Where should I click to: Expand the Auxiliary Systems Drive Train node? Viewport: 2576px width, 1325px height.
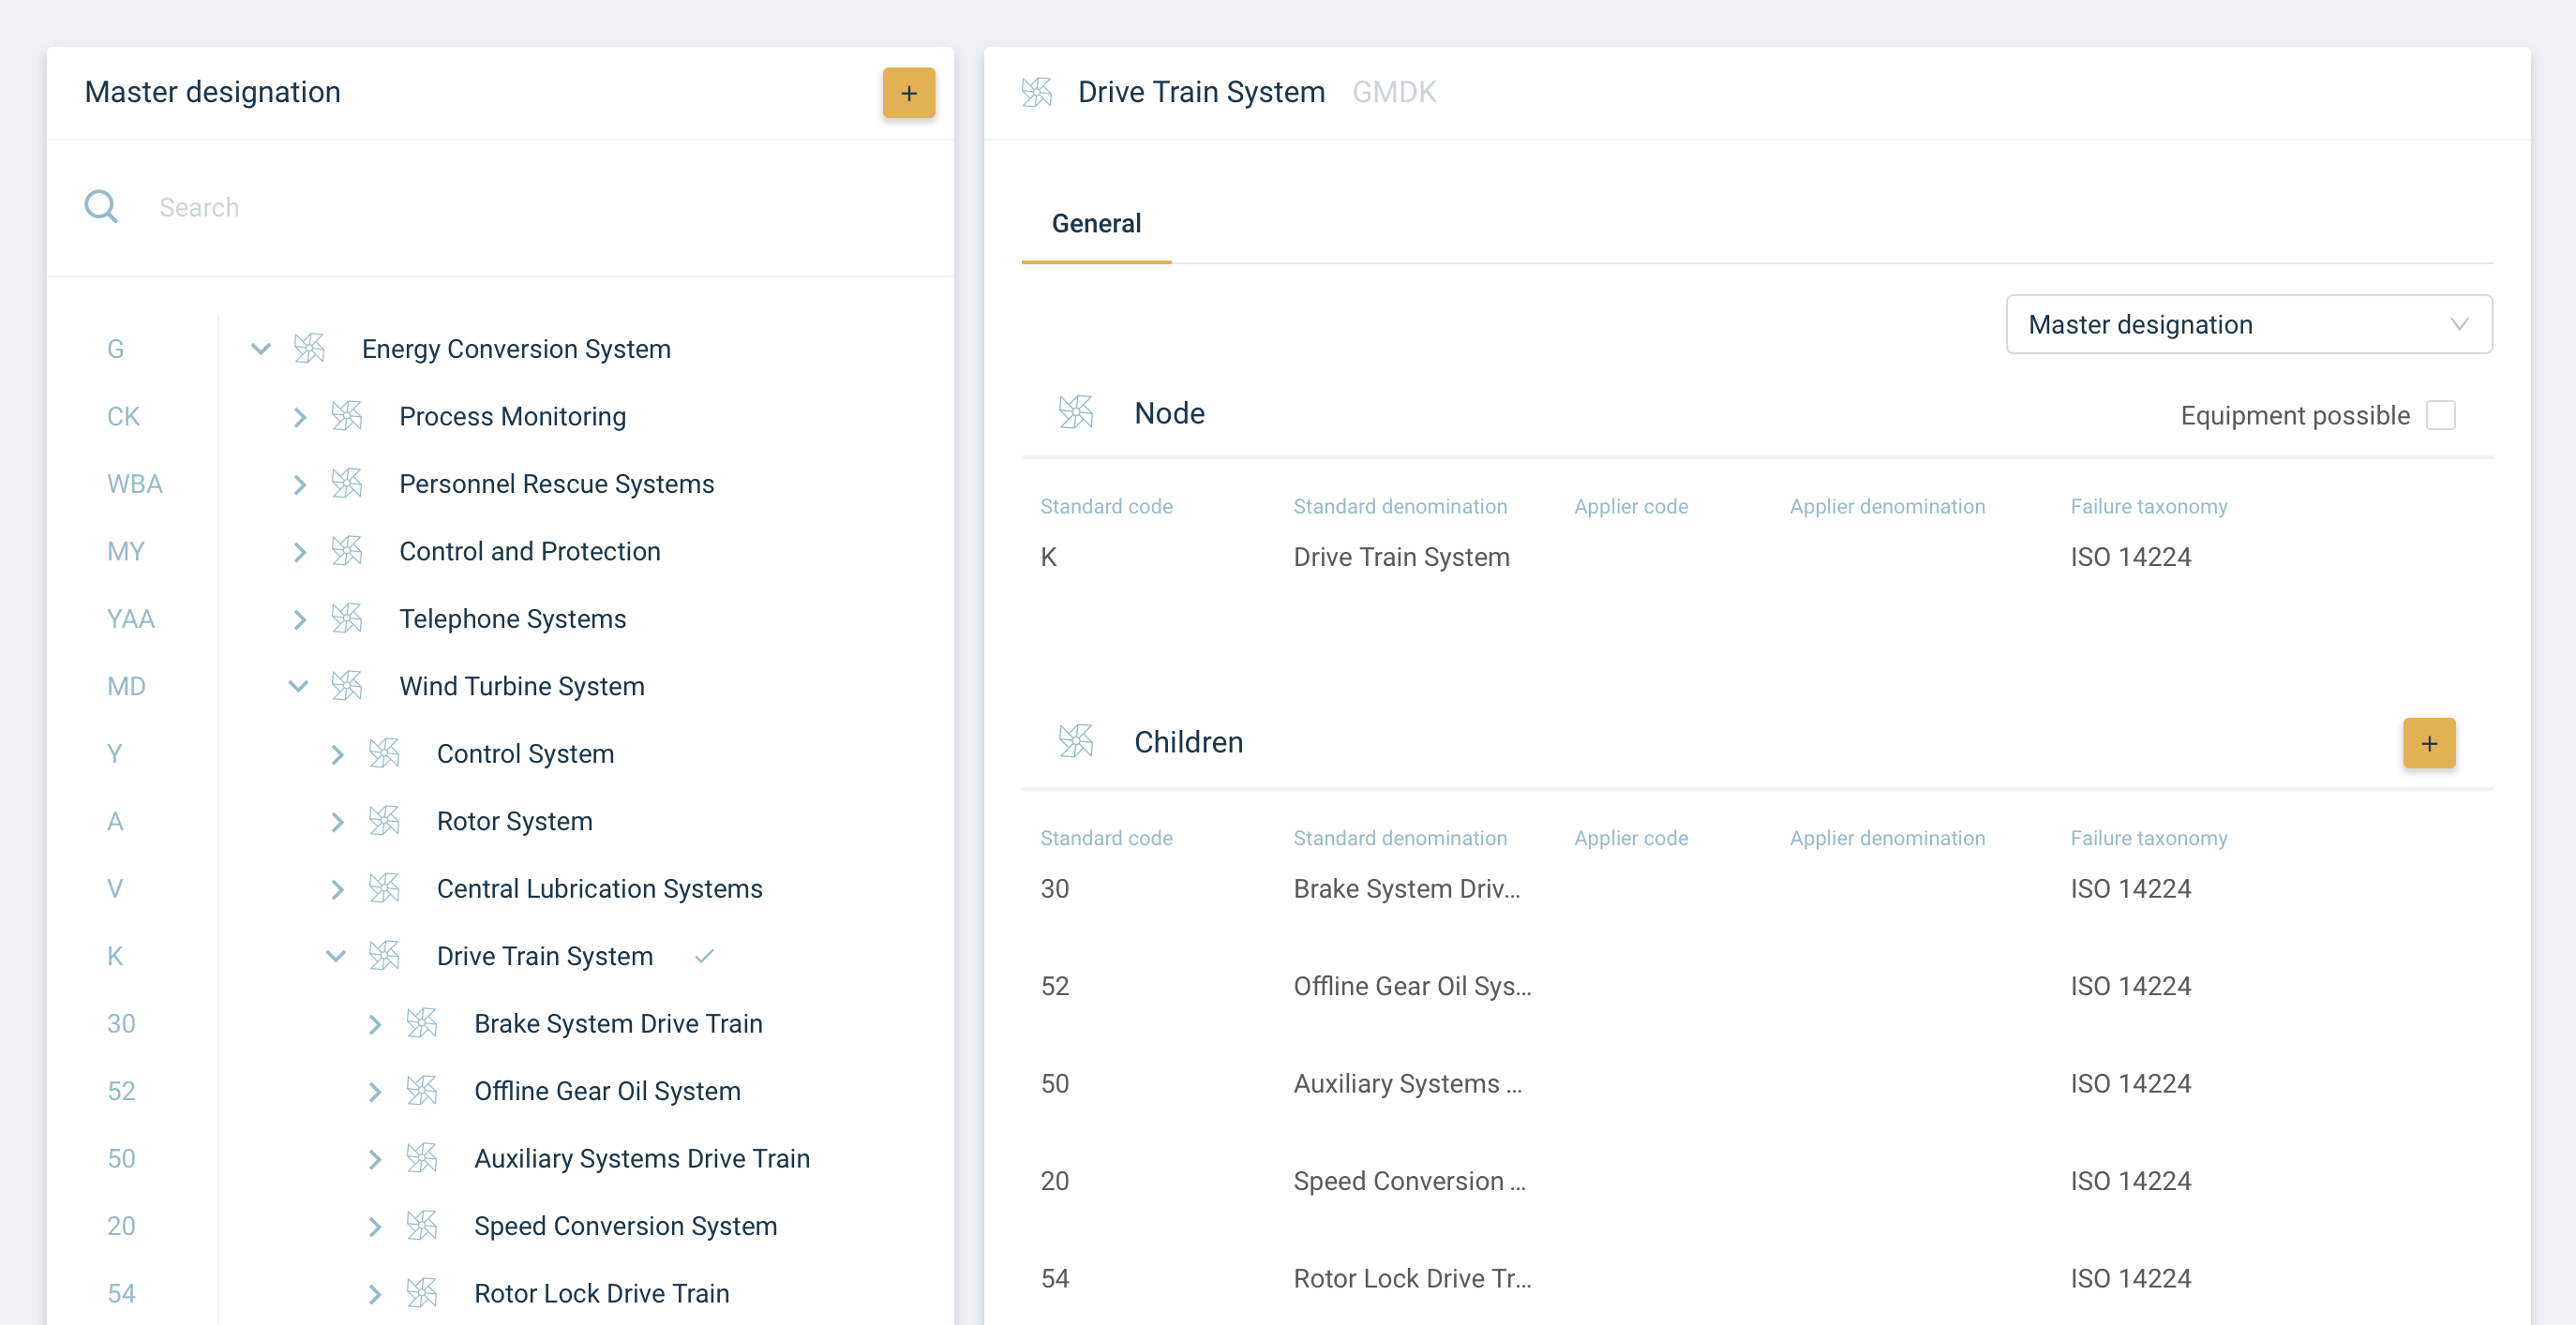point(374,1159)
